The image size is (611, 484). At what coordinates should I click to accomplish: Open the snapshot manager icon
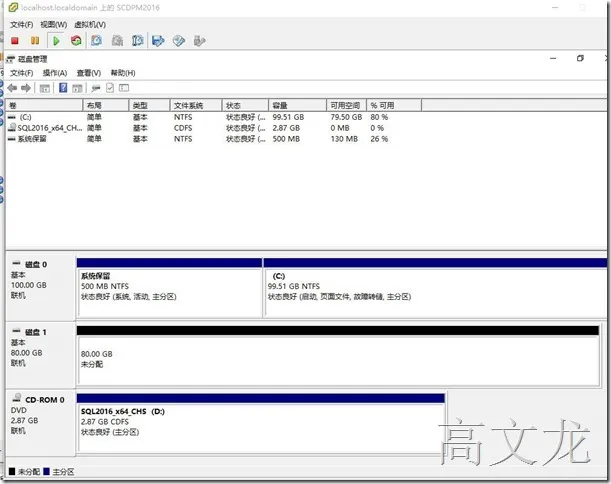tap(138, 41)
